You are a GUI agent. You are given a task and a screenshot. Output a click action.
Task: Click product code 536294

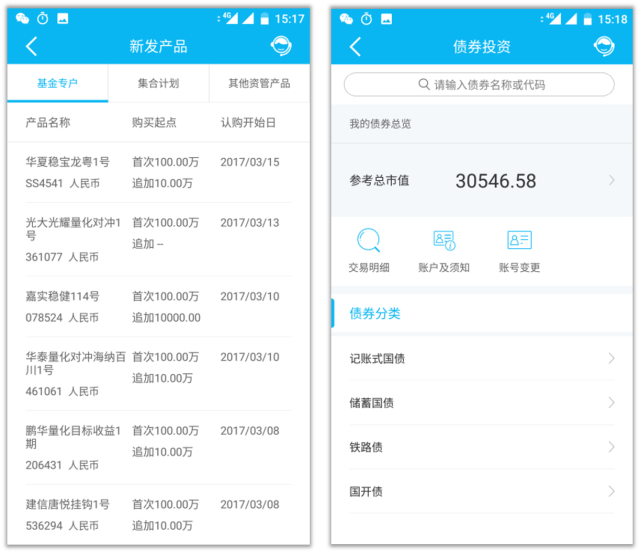tap(44, 526)
